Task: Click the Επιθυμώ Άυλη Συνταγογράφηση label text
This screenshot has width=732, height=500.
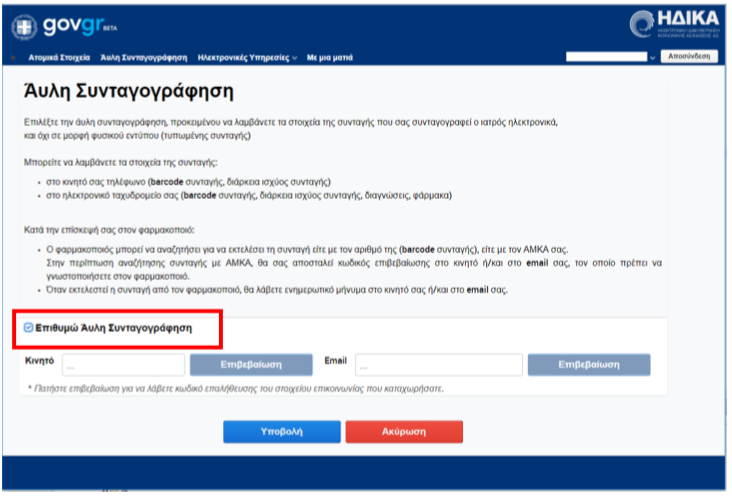Action: pos(113,327)
